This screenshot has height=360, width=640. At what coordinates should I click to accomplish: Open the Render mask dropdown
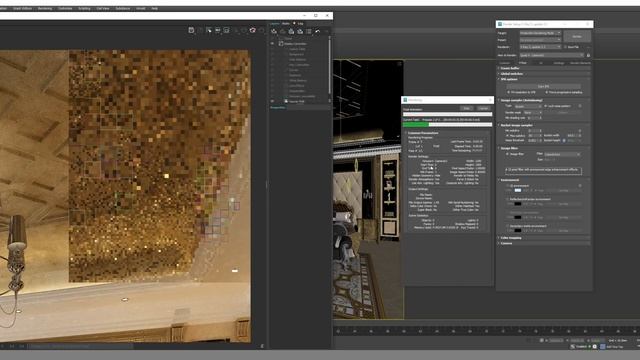[x=533, y=112]
